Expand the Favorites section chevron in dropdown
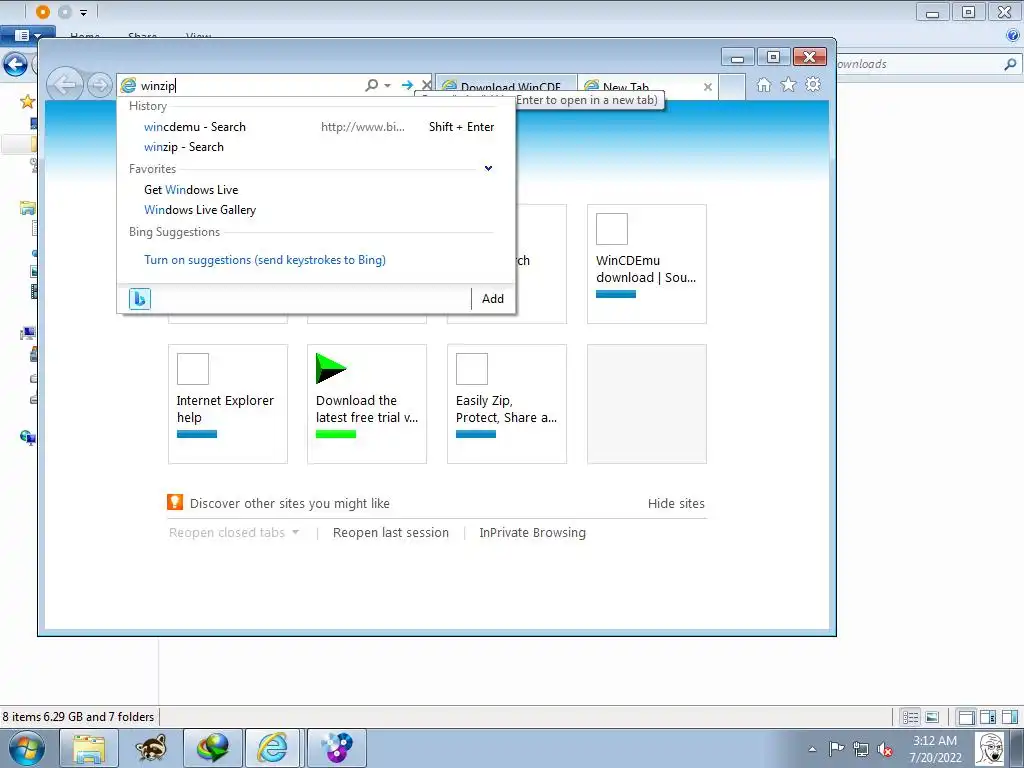This screenshot has height=768, width=1024. 488,168
